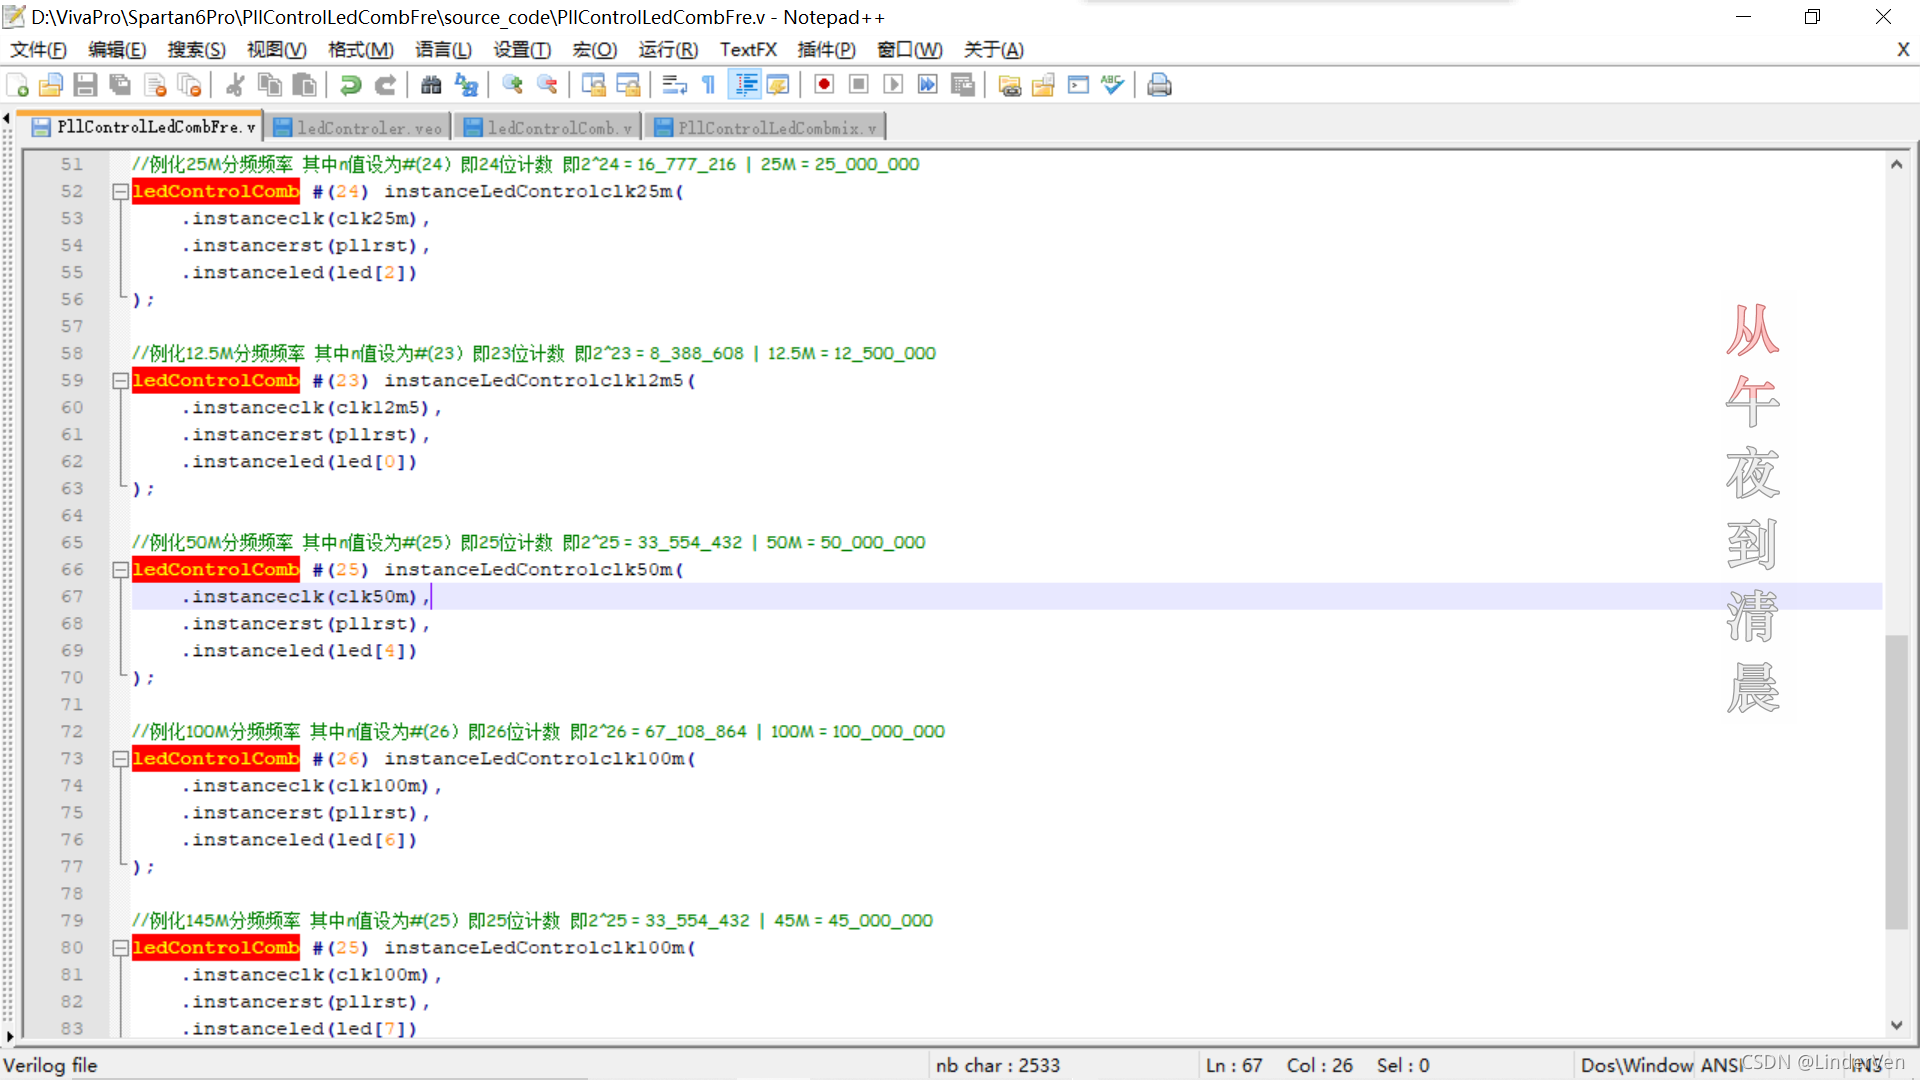Click the Print icon in toolbar

1159,85
